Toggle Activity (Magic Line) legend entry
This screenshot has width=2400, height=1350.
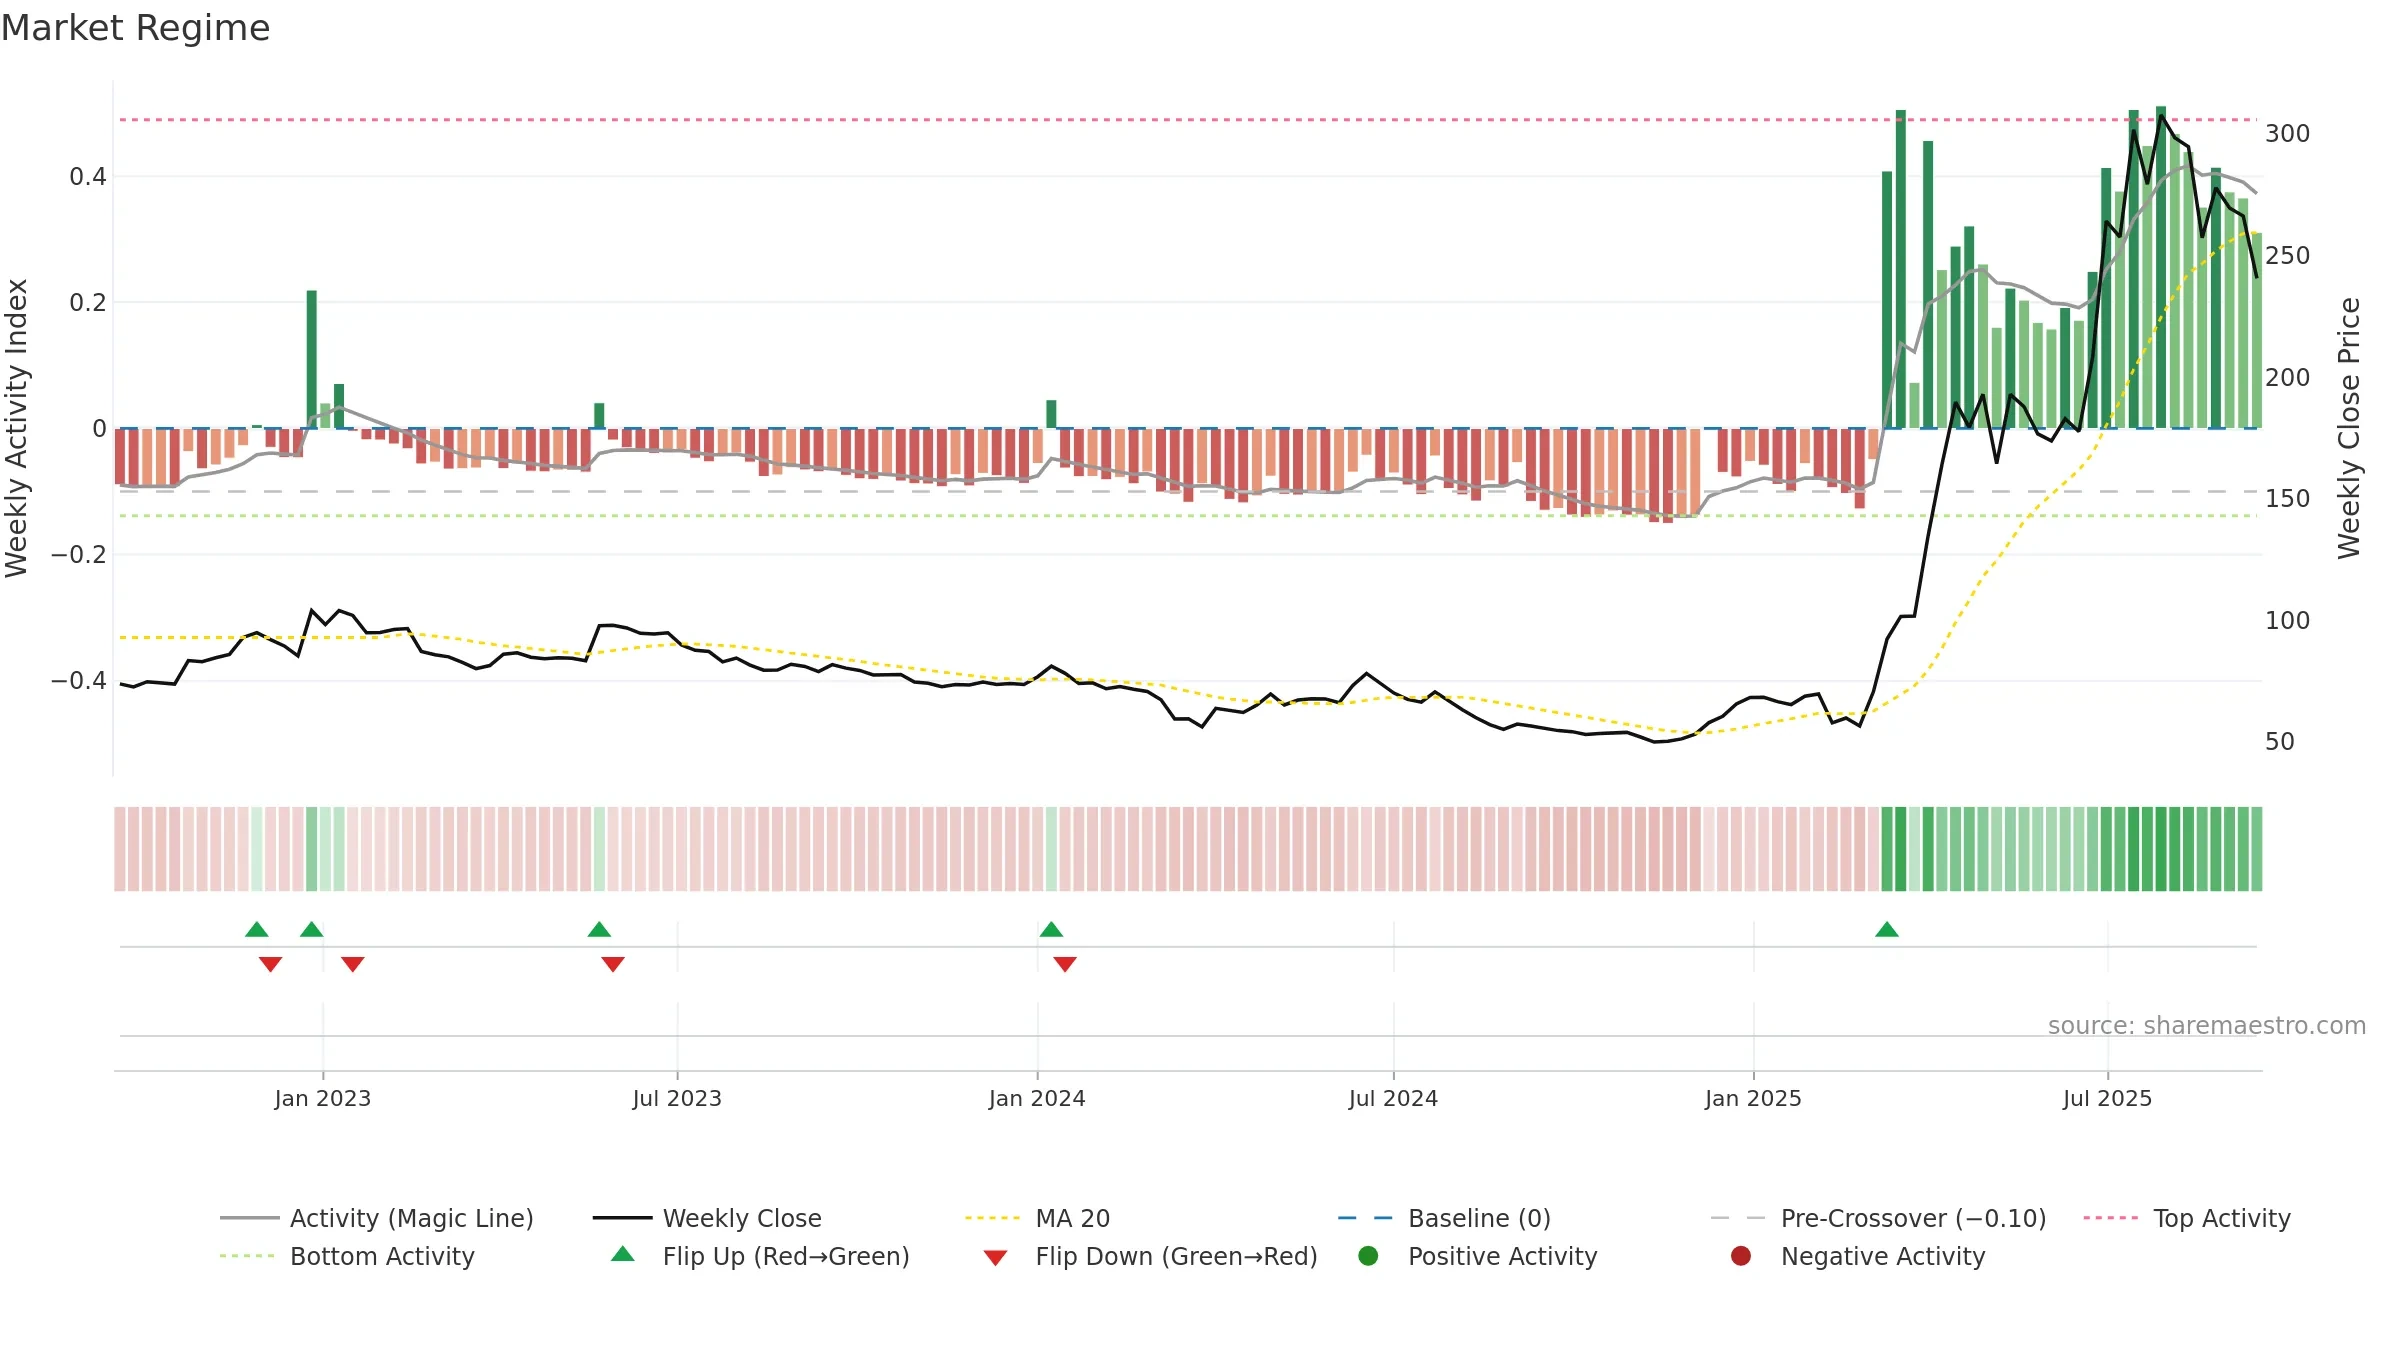click(377, 1218)
